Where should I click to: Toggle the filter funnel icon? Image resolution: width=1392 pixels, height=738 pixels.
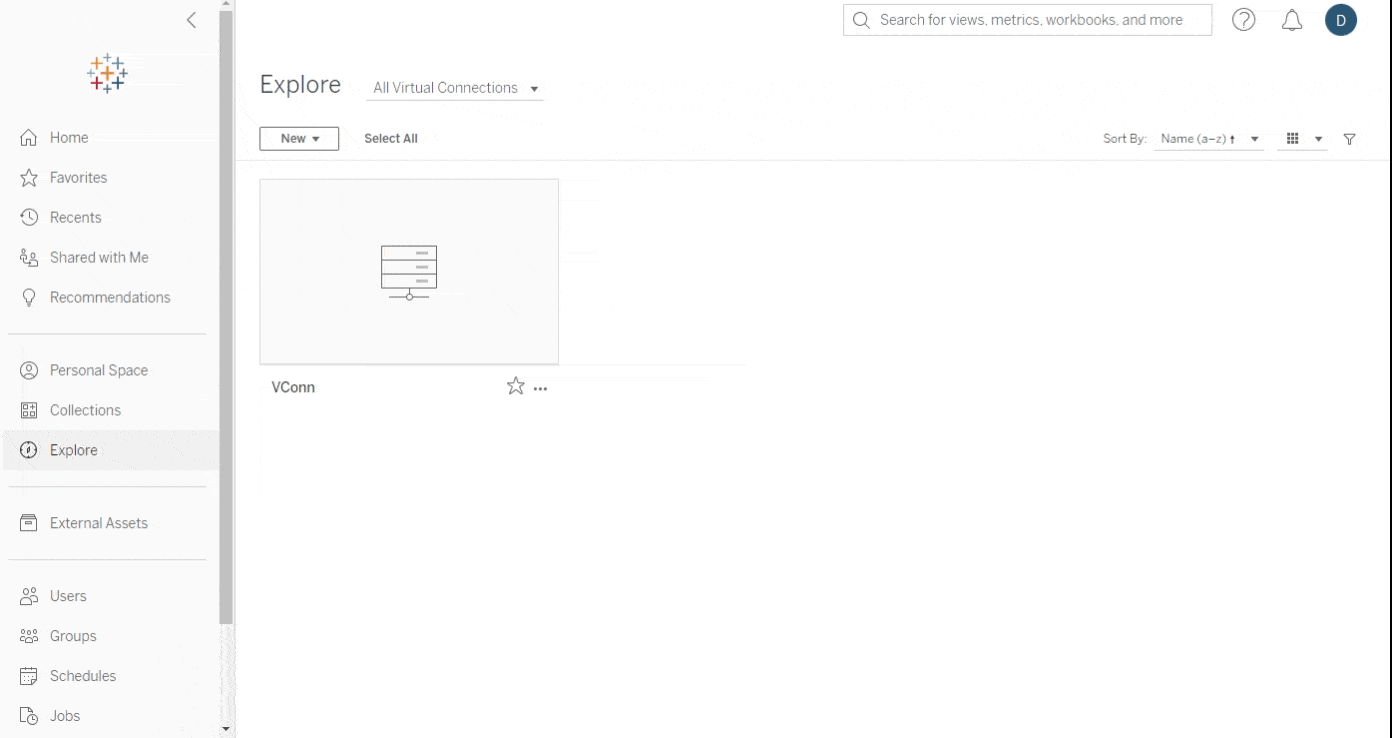1349,139
